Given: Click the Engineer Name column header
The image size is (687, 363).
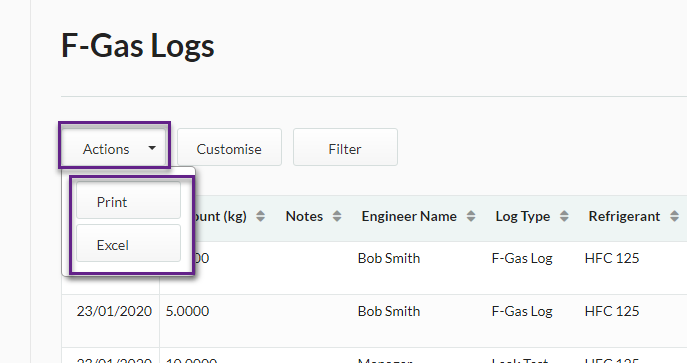Looking at the screenshot, I should coord(409,216).
